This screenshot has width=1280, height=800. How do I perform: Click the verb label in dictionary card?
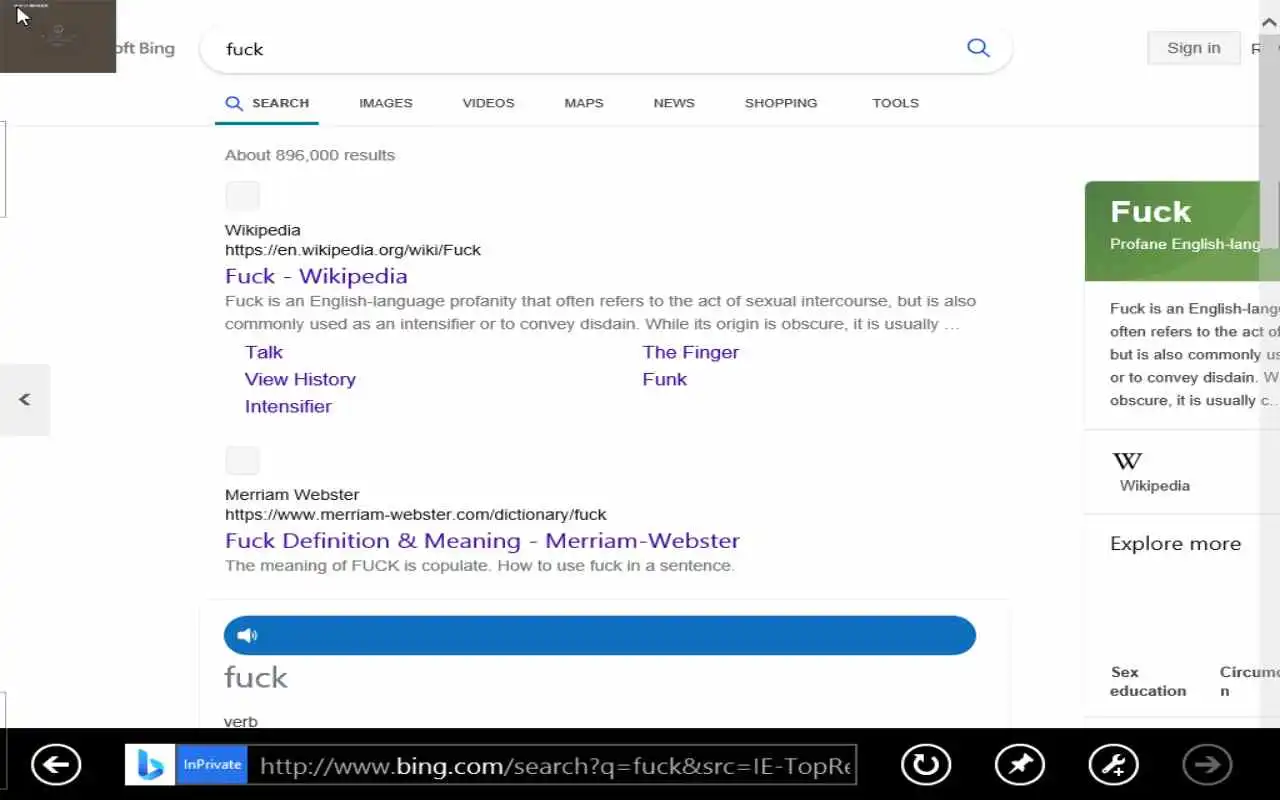click(x=241, y=721)
